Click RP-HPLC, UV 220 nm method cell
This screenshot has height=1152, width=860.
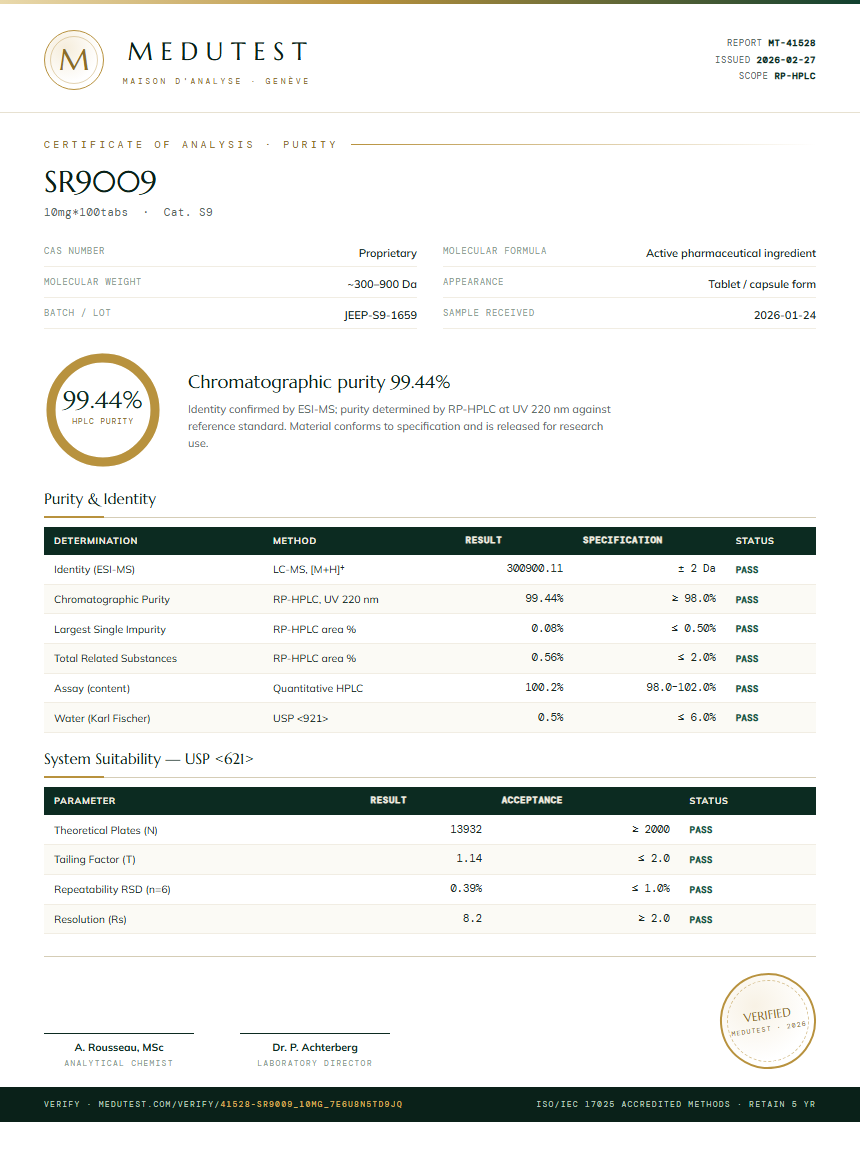325,600
